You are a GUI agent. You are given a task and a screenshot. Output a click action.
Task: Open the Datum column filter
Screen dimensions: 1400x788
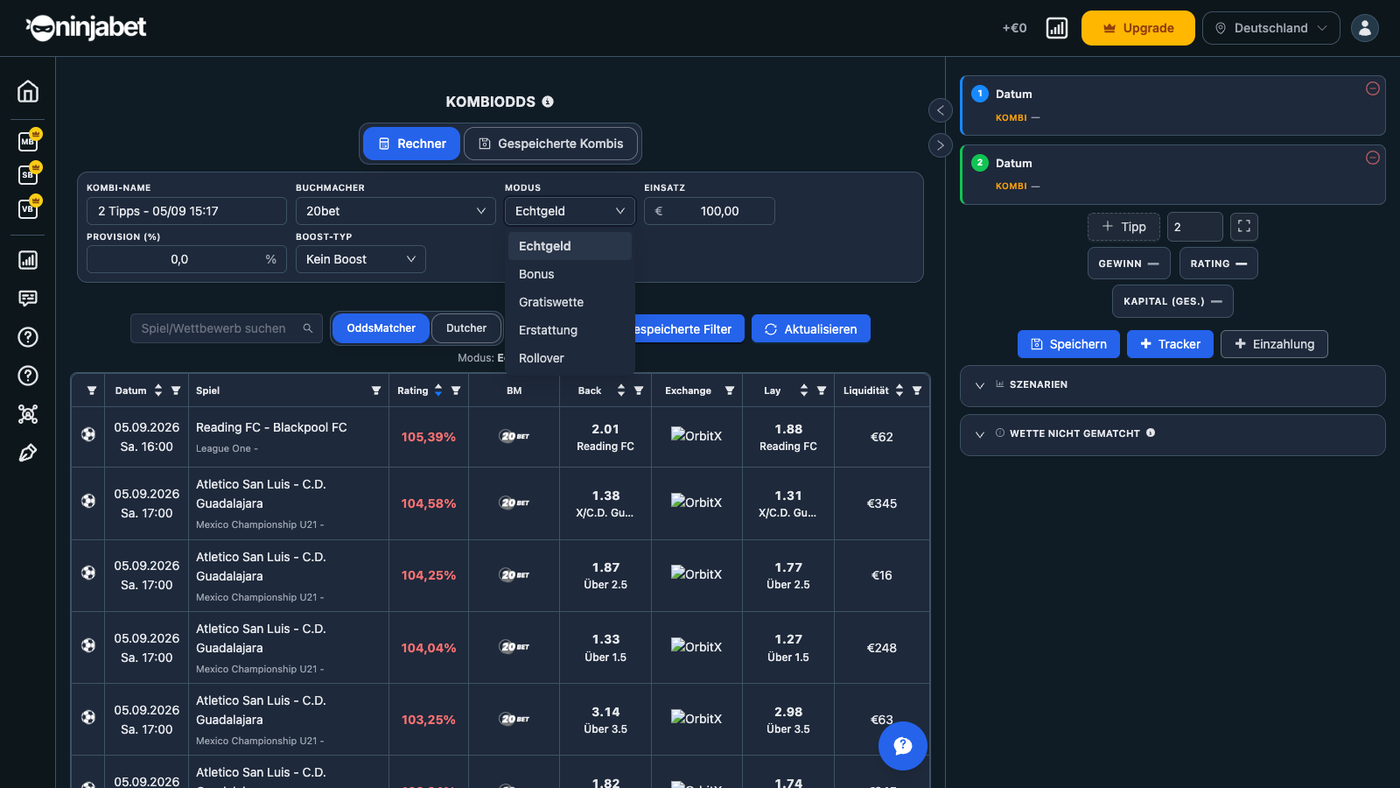click(176, 391)
